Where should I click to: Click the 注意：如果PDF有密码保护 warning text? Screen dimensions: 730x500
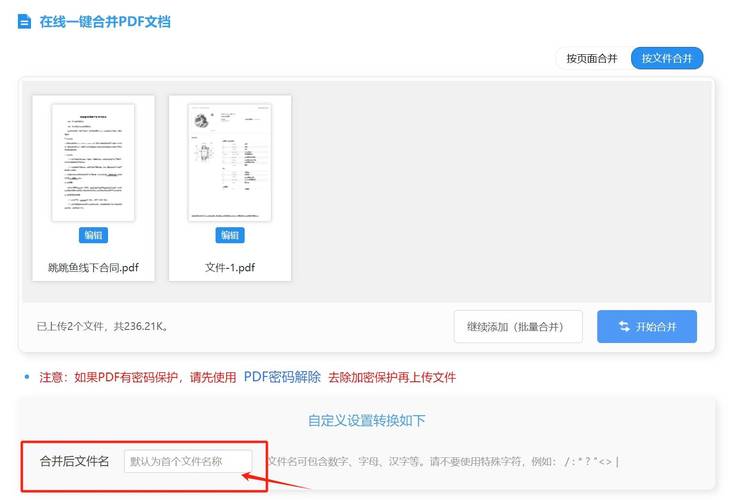pos(138,377)
